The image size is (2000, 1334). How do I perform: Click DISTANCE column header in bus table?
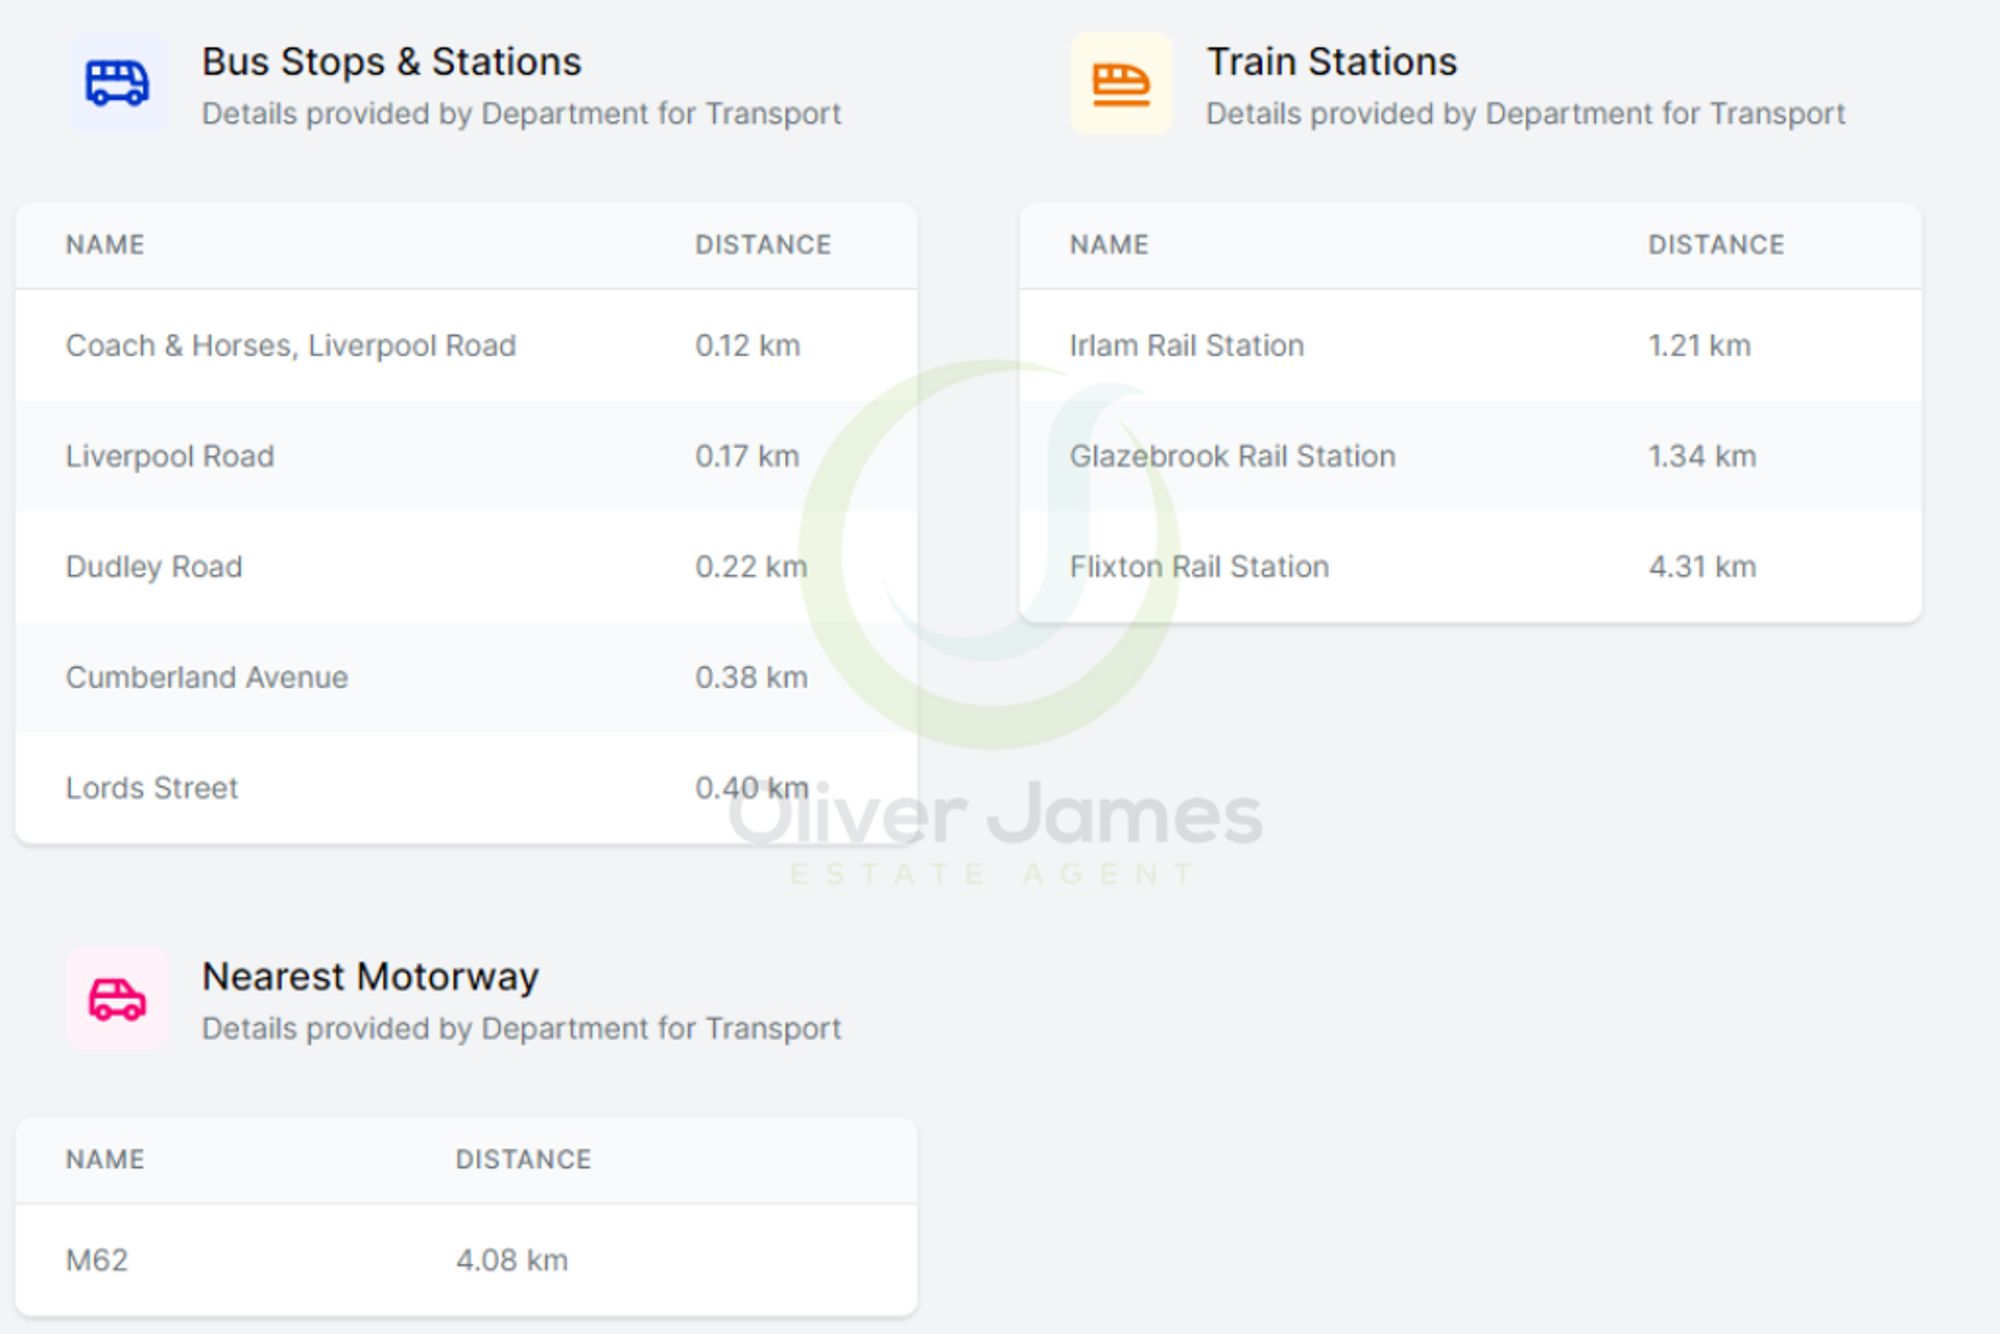point(763,245)
